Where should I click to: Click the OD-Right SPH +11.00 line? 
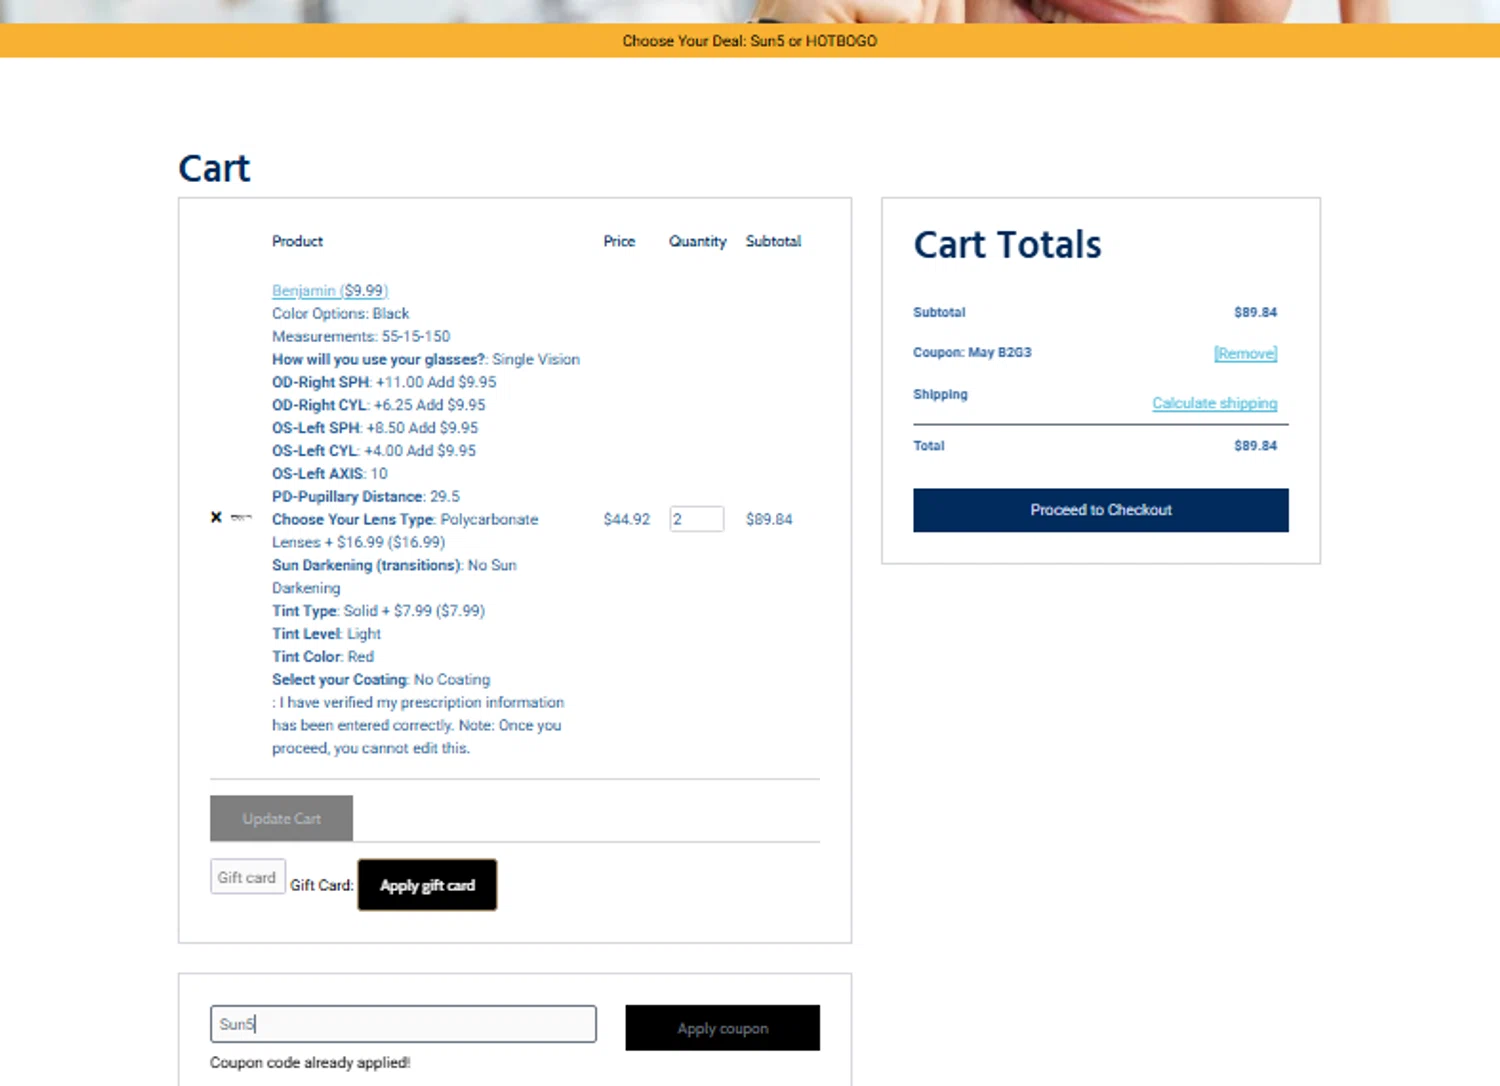tap(384, 382)
